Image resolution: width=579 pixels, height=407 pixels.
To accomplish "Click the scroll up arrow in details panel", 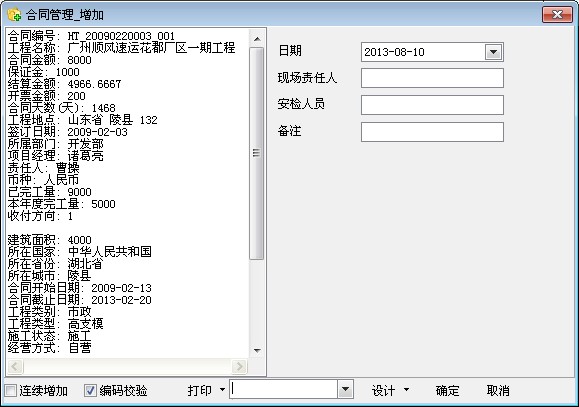I will pos(257,39).
